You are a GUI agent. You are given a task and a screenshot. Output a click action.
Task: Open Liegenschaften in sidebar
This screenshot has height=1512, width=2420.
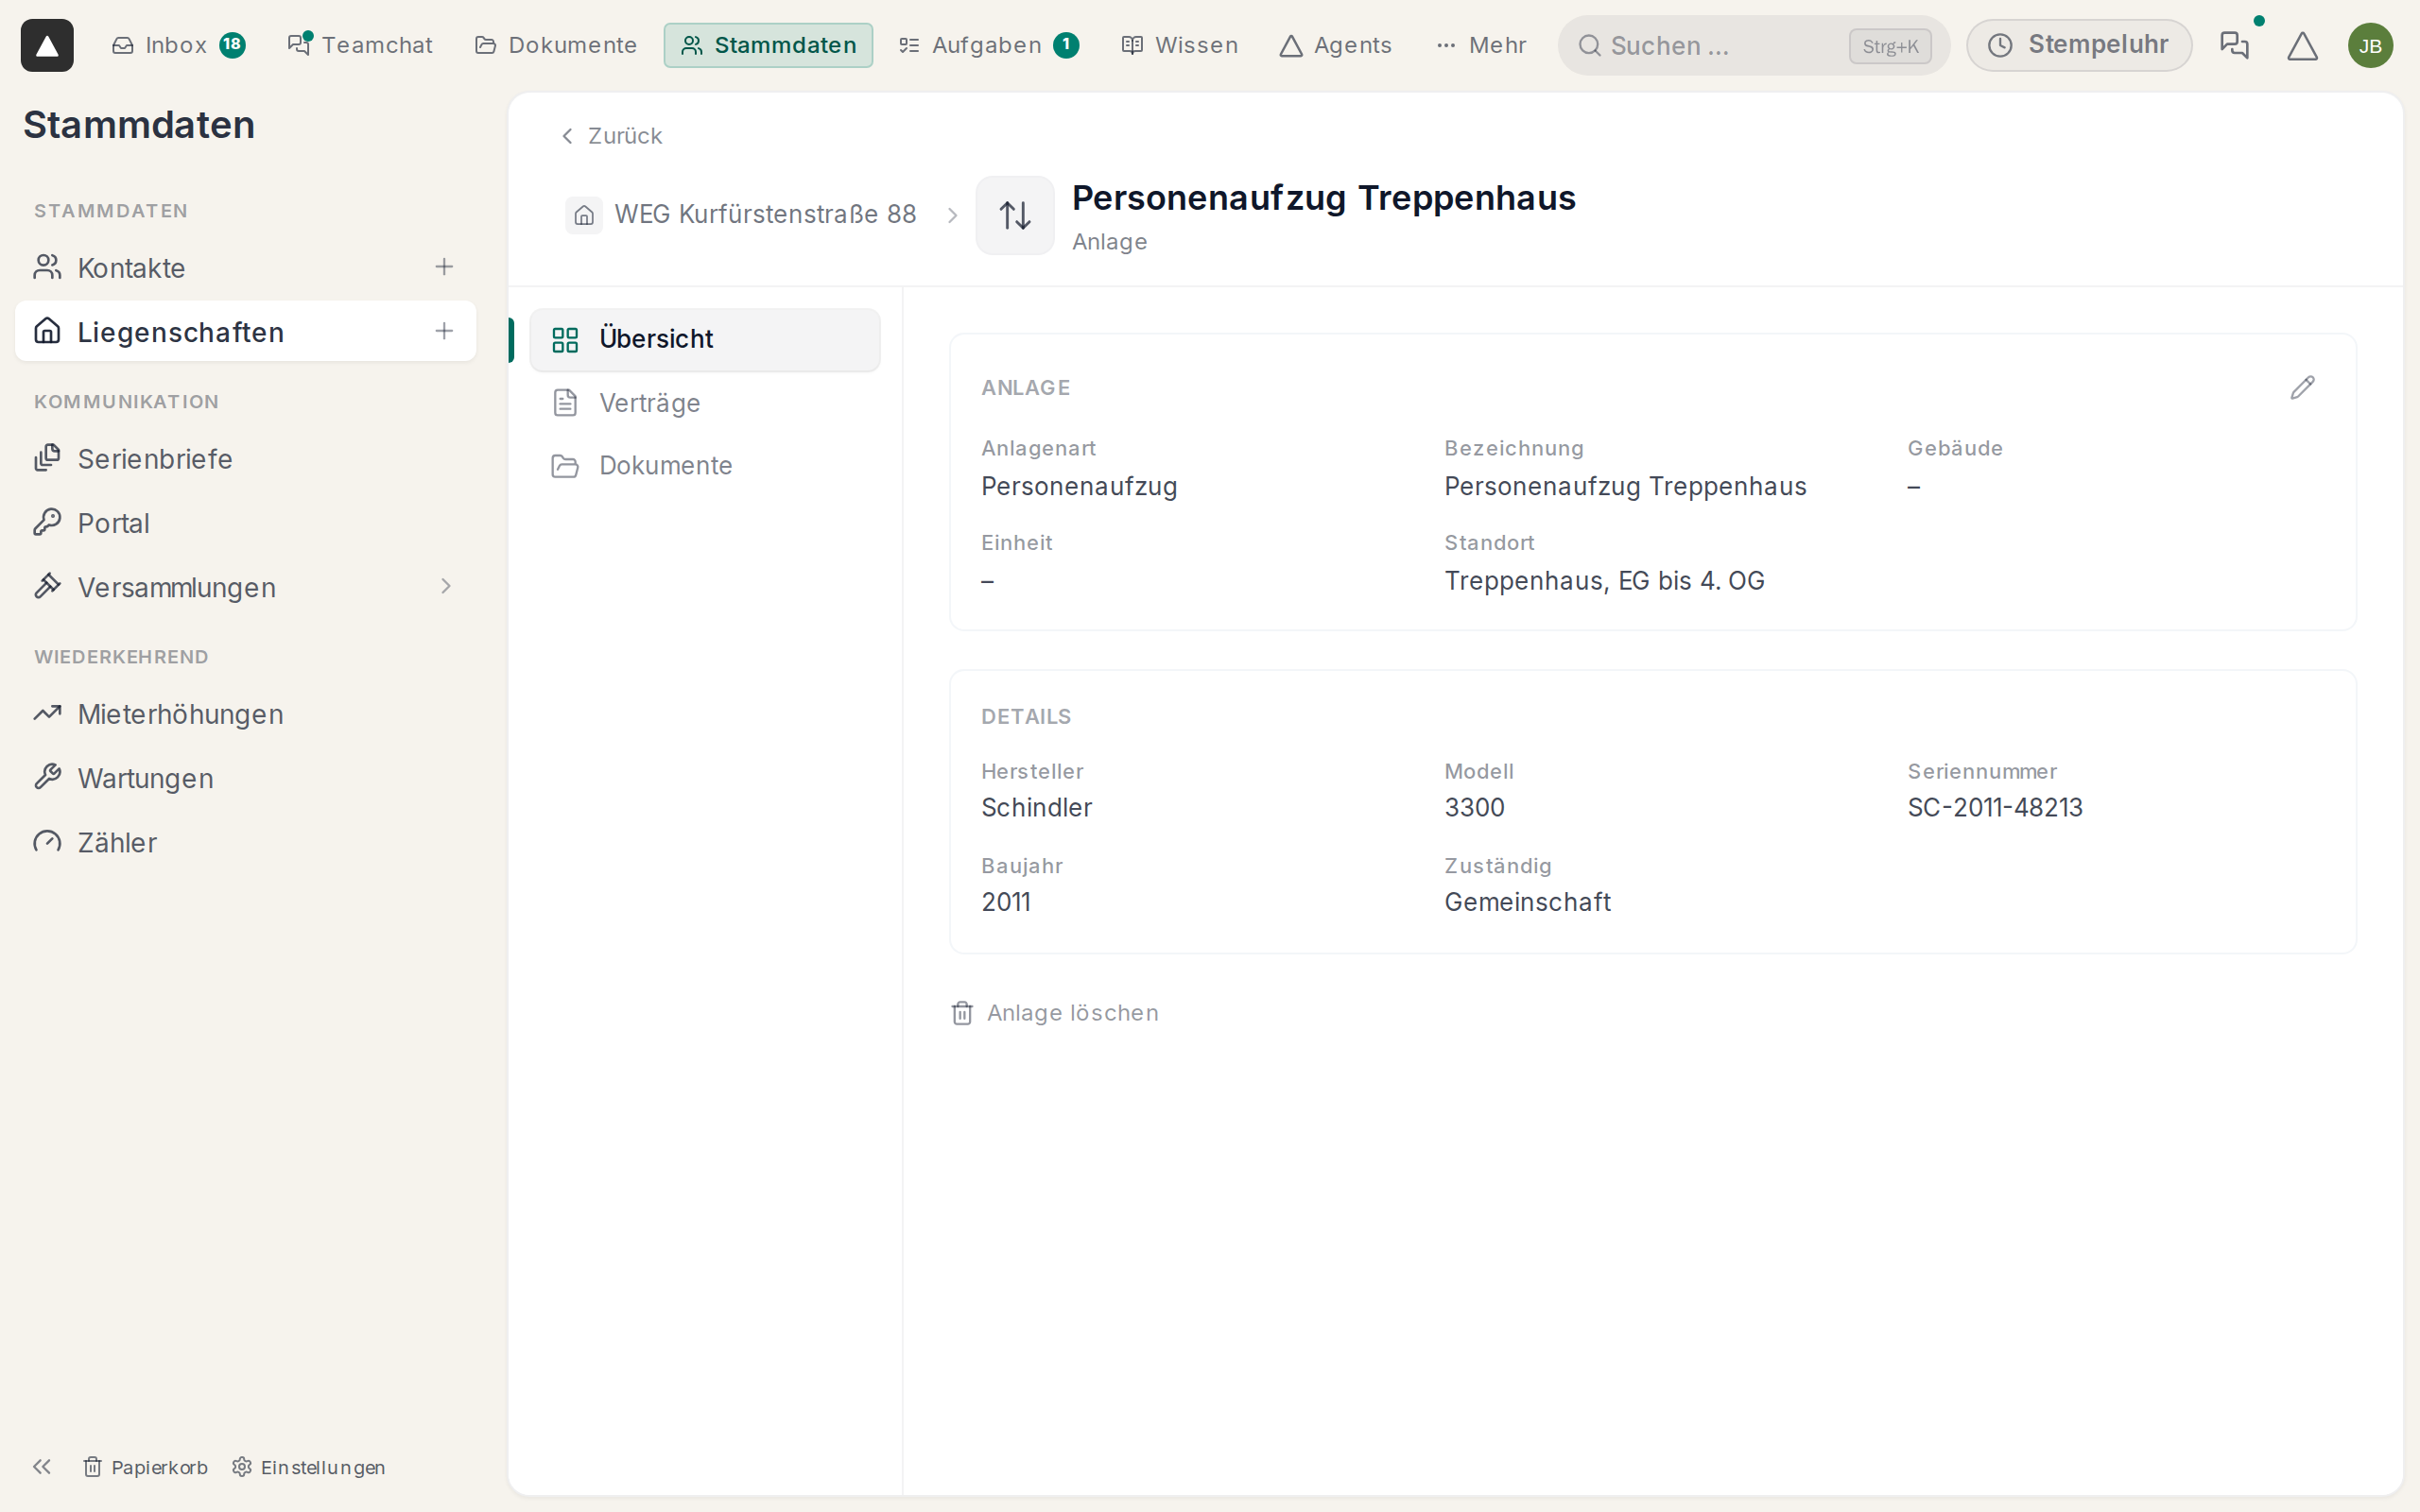pyautogui.click(x=246, y=331)
